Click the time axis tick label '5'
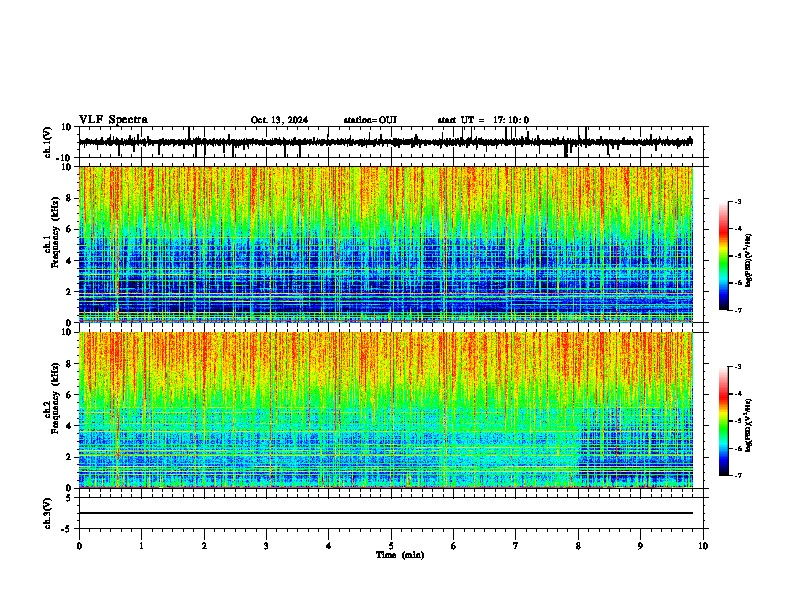 pos(391,546)
